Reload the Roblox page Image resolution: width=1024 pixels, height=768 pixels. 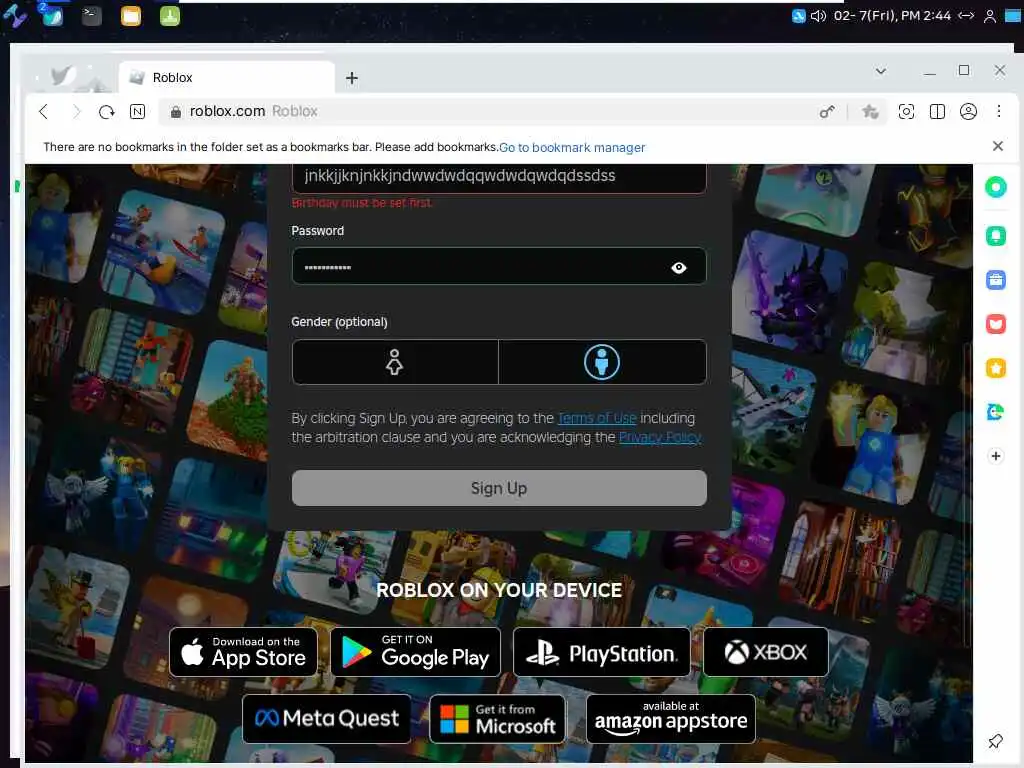(106, 112)
